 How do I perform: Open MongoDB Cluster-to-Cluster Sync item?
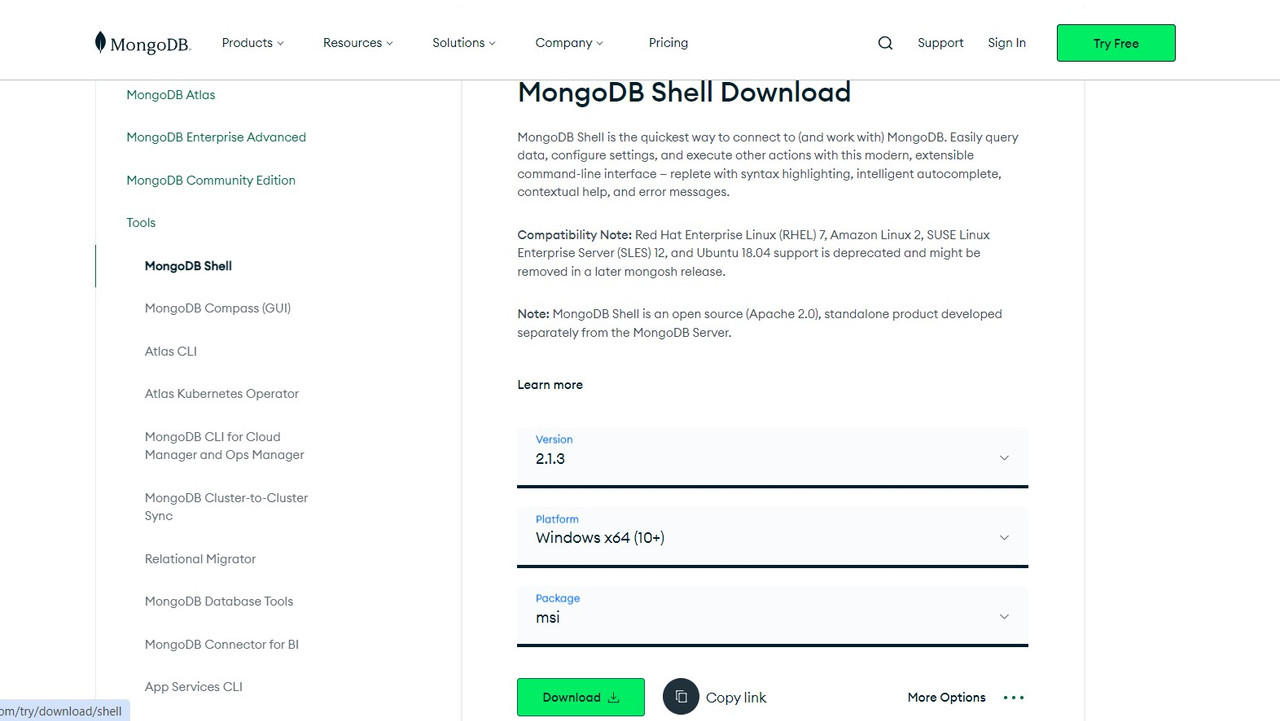(226, 507)
